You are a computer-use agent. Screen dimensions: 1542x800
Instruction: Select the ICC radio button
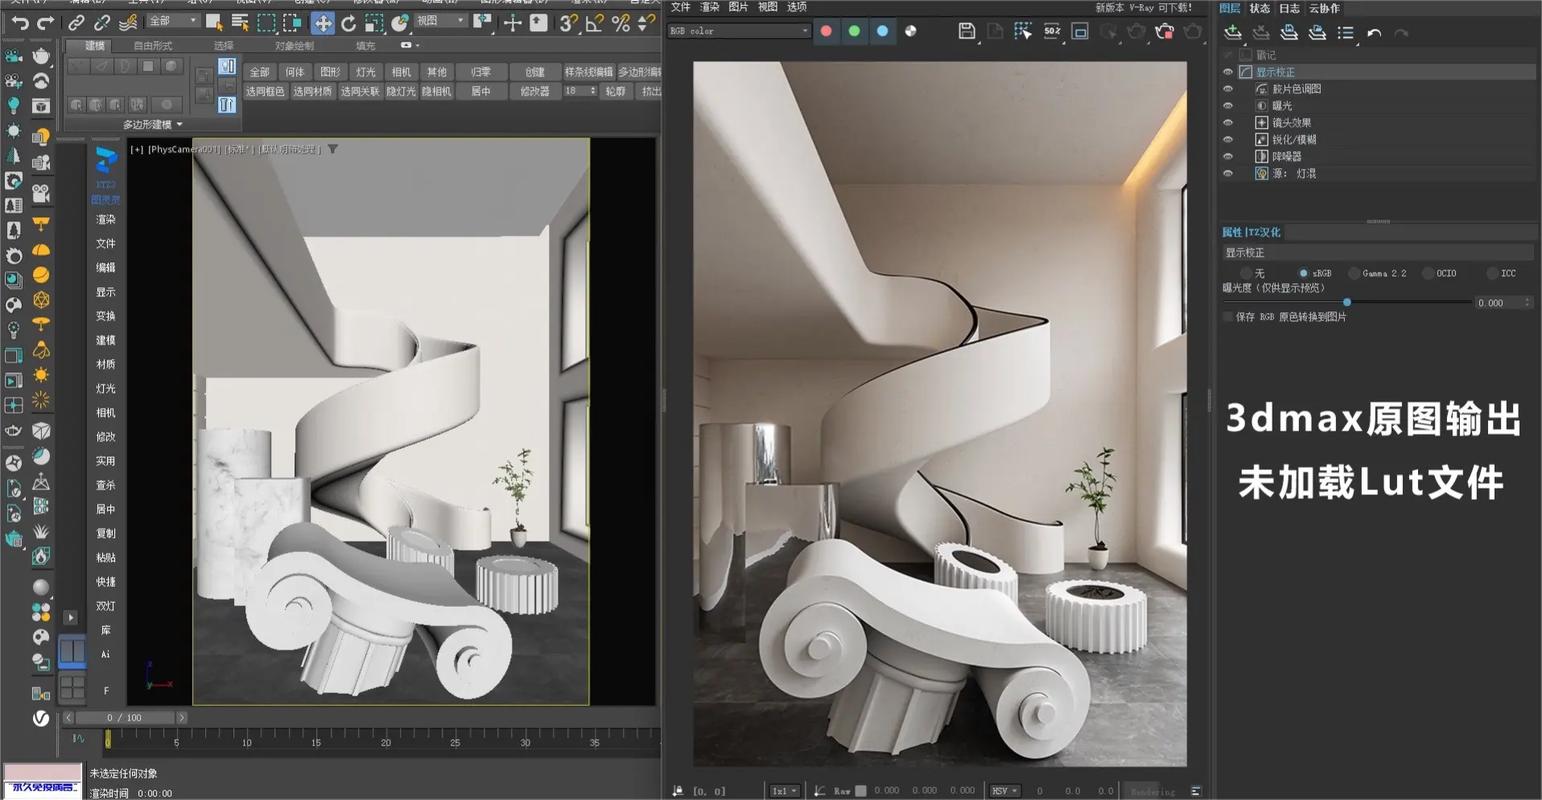[x=1492, y=273]
